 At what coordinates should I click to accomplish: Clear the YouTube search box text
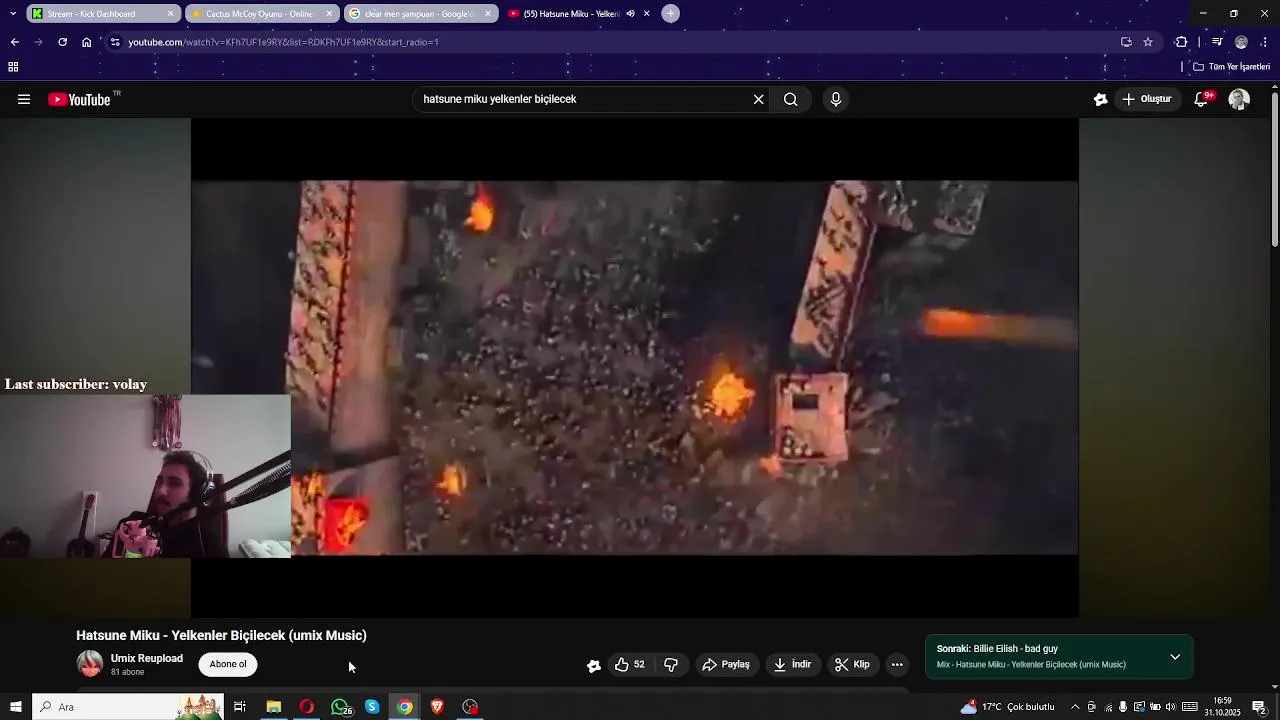tap(758, 99)
